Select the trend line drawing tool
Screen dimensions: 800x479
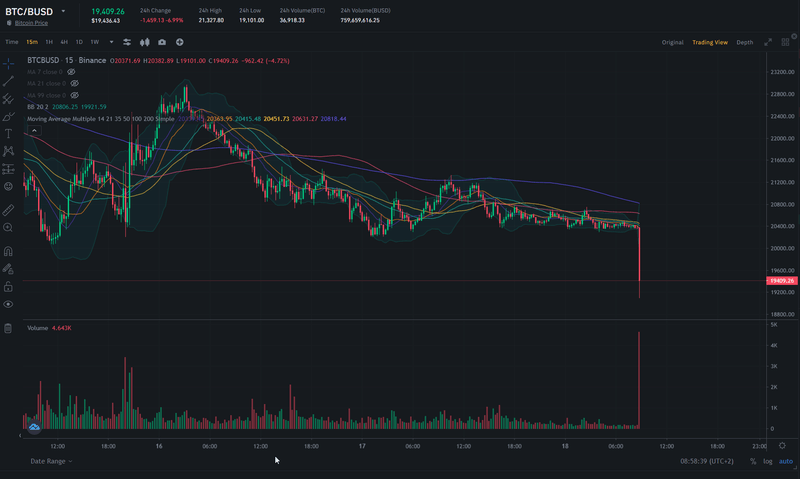pos(8,81)
